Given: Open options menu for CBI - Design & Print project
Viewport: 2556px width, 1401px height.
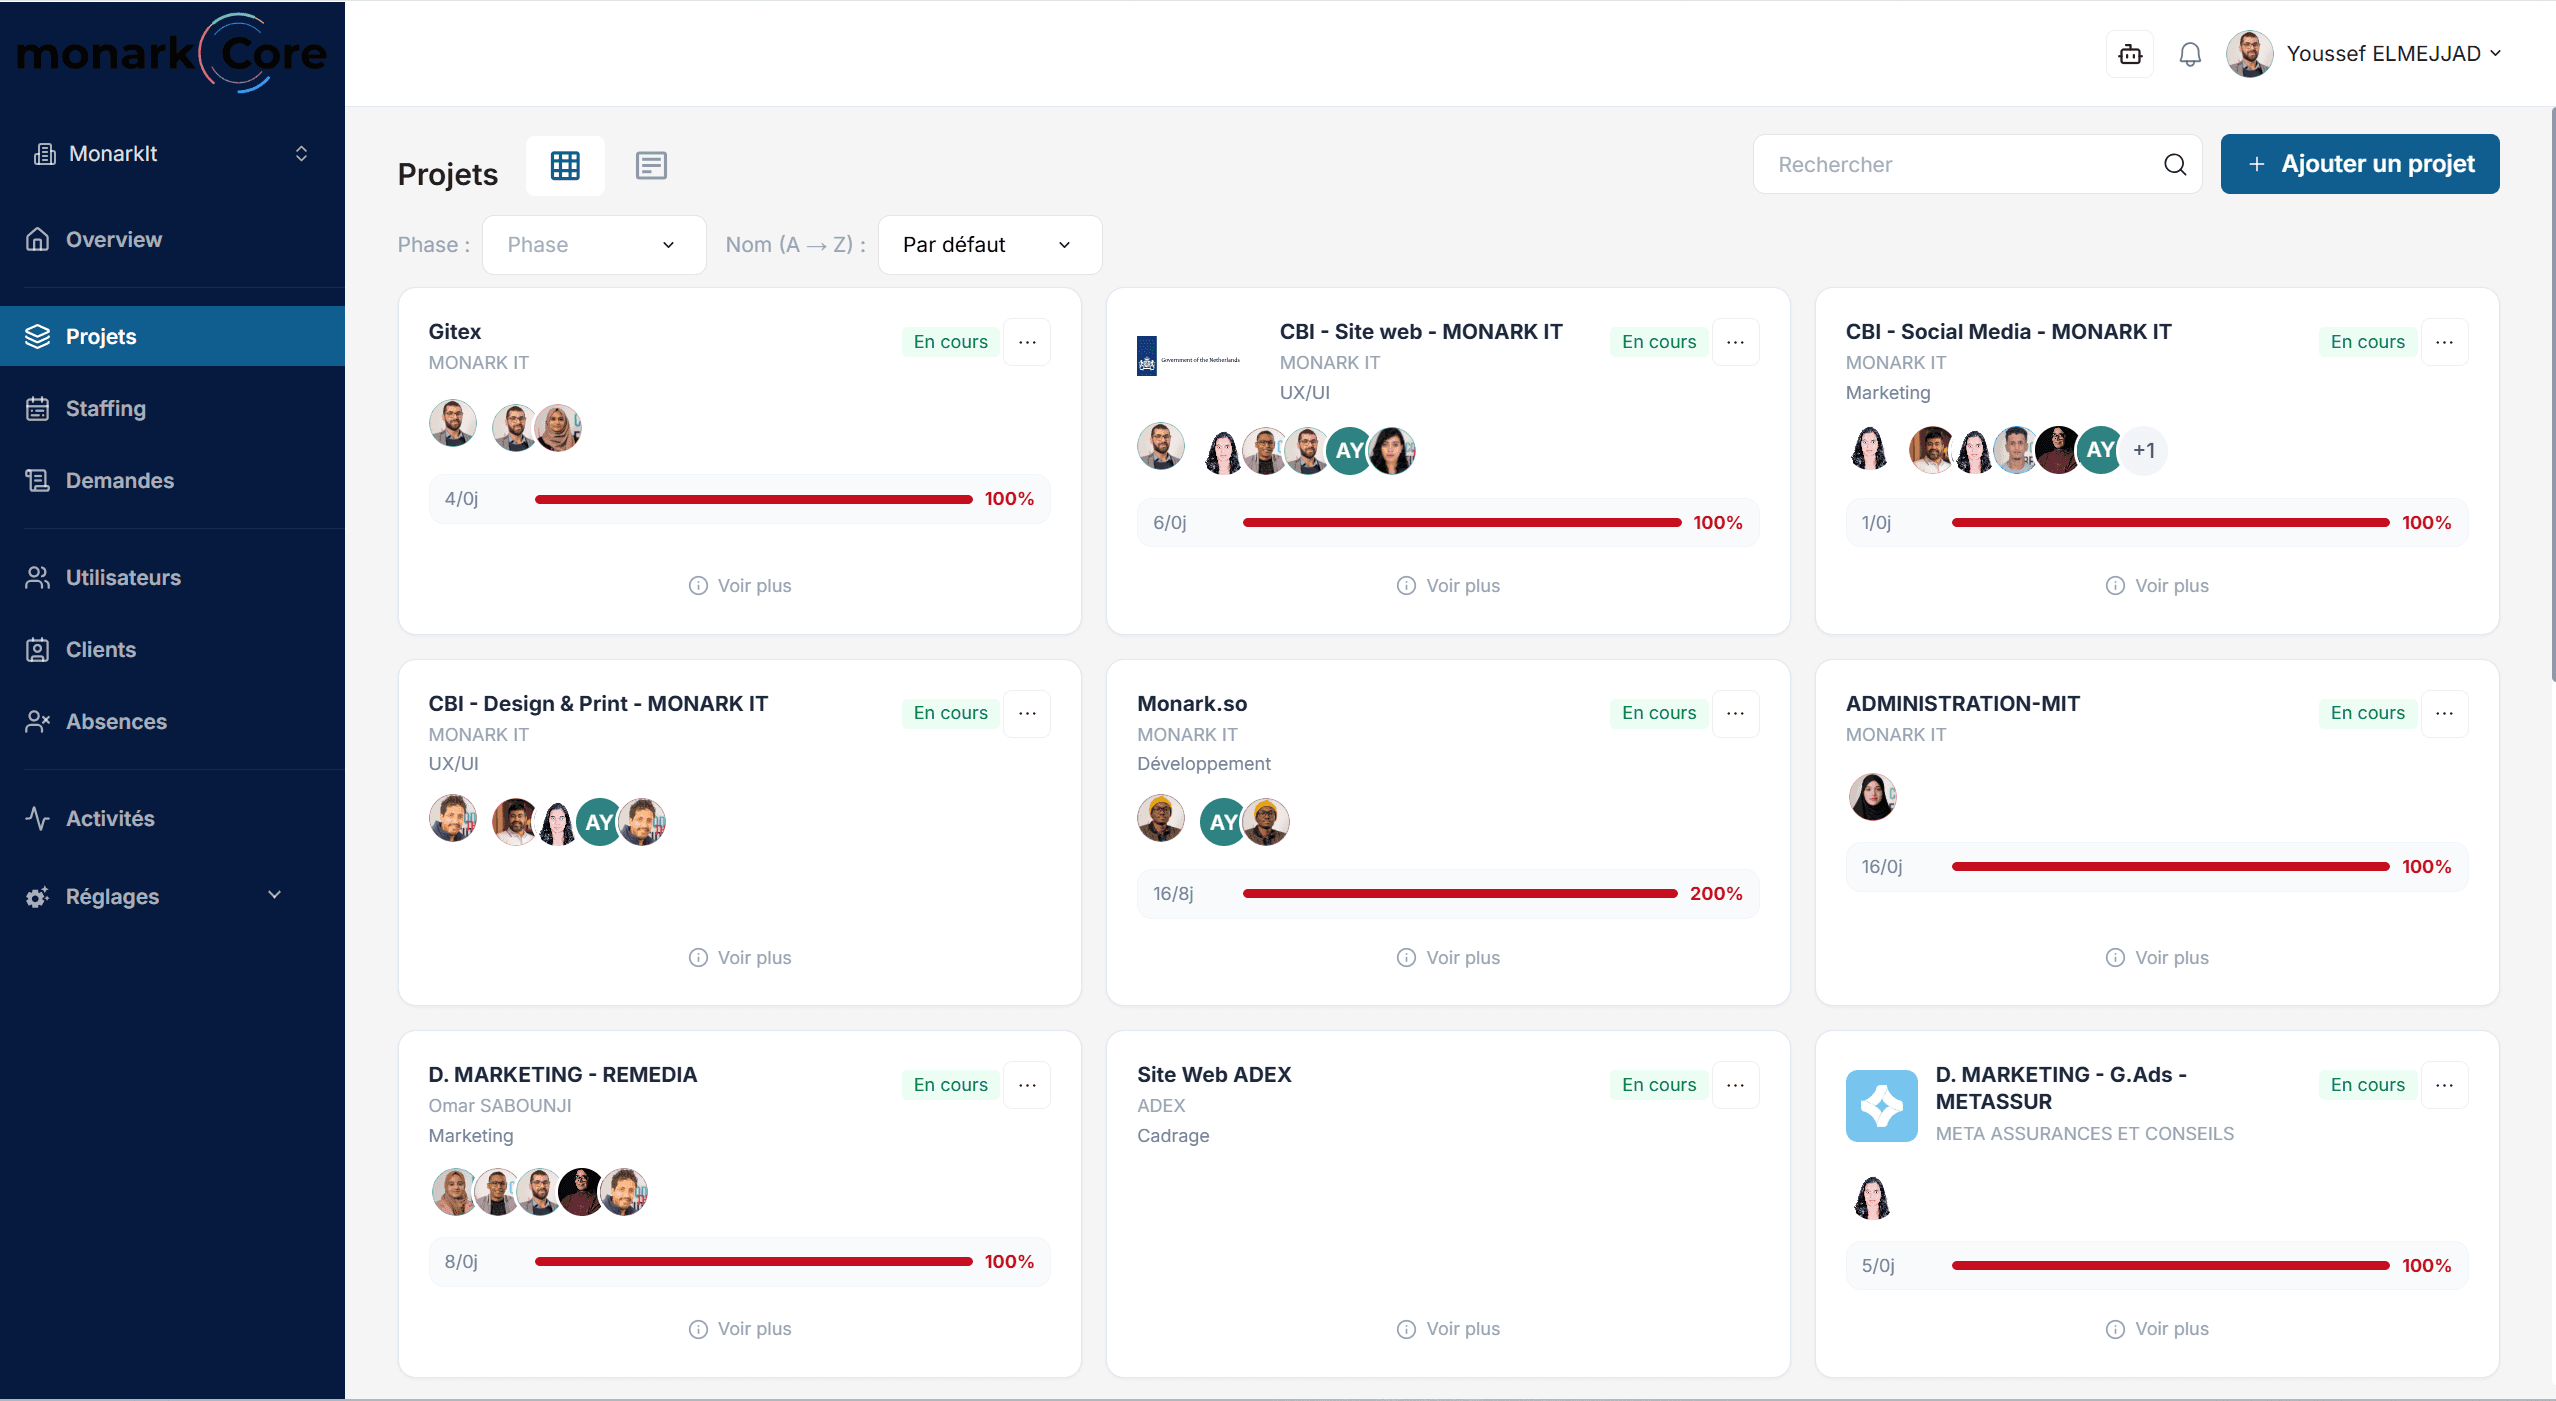Looking at the screenshot, I should (x=1027, y=713).
